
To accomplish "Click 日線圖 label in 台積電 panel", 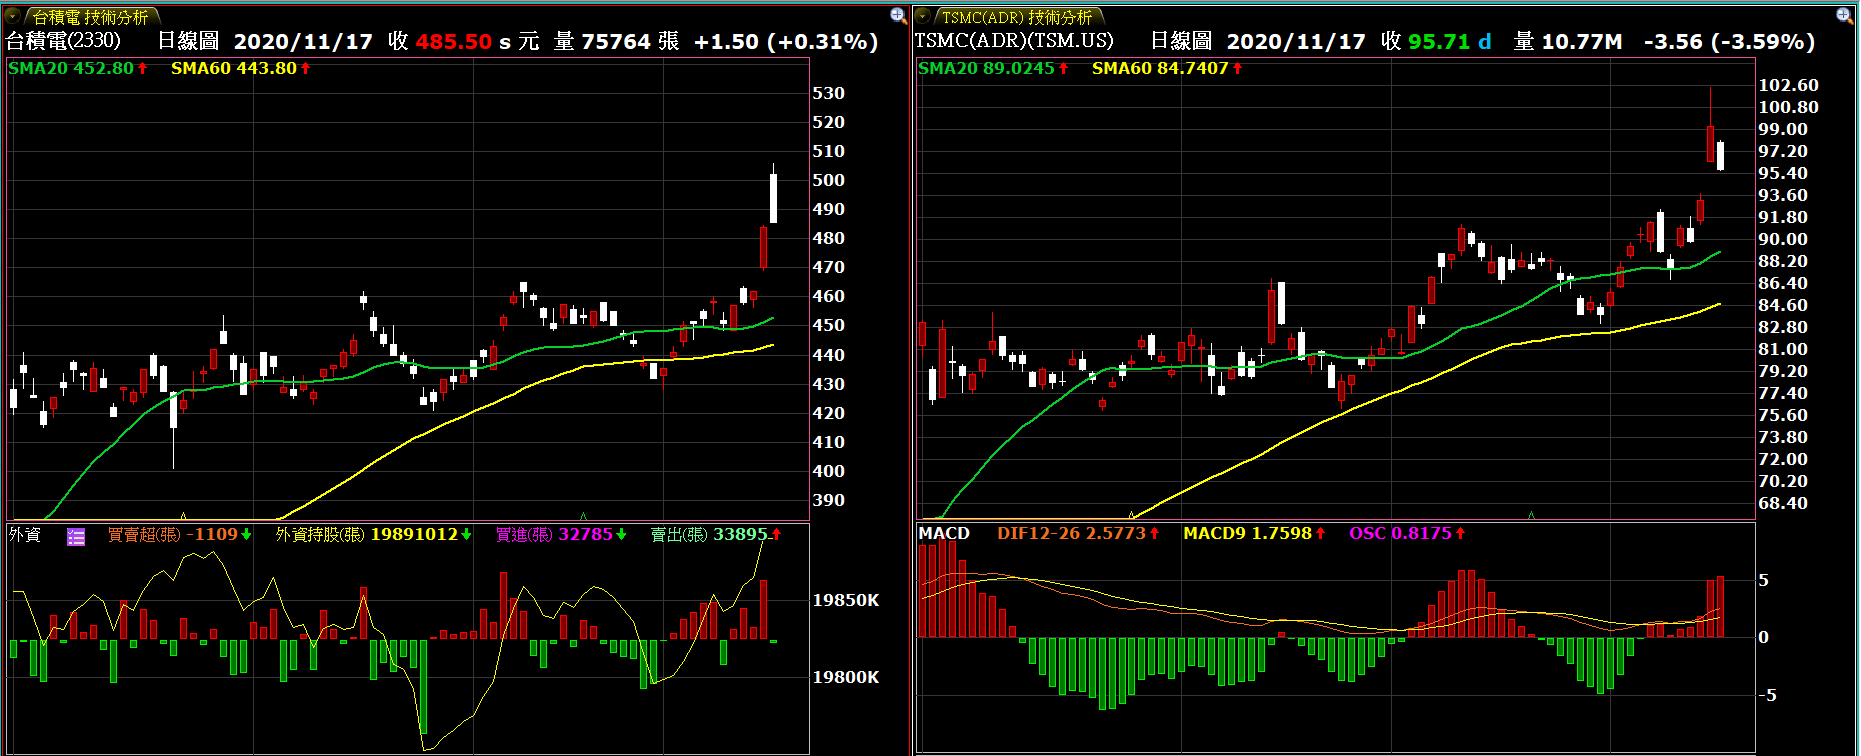I will click(189, 41).
